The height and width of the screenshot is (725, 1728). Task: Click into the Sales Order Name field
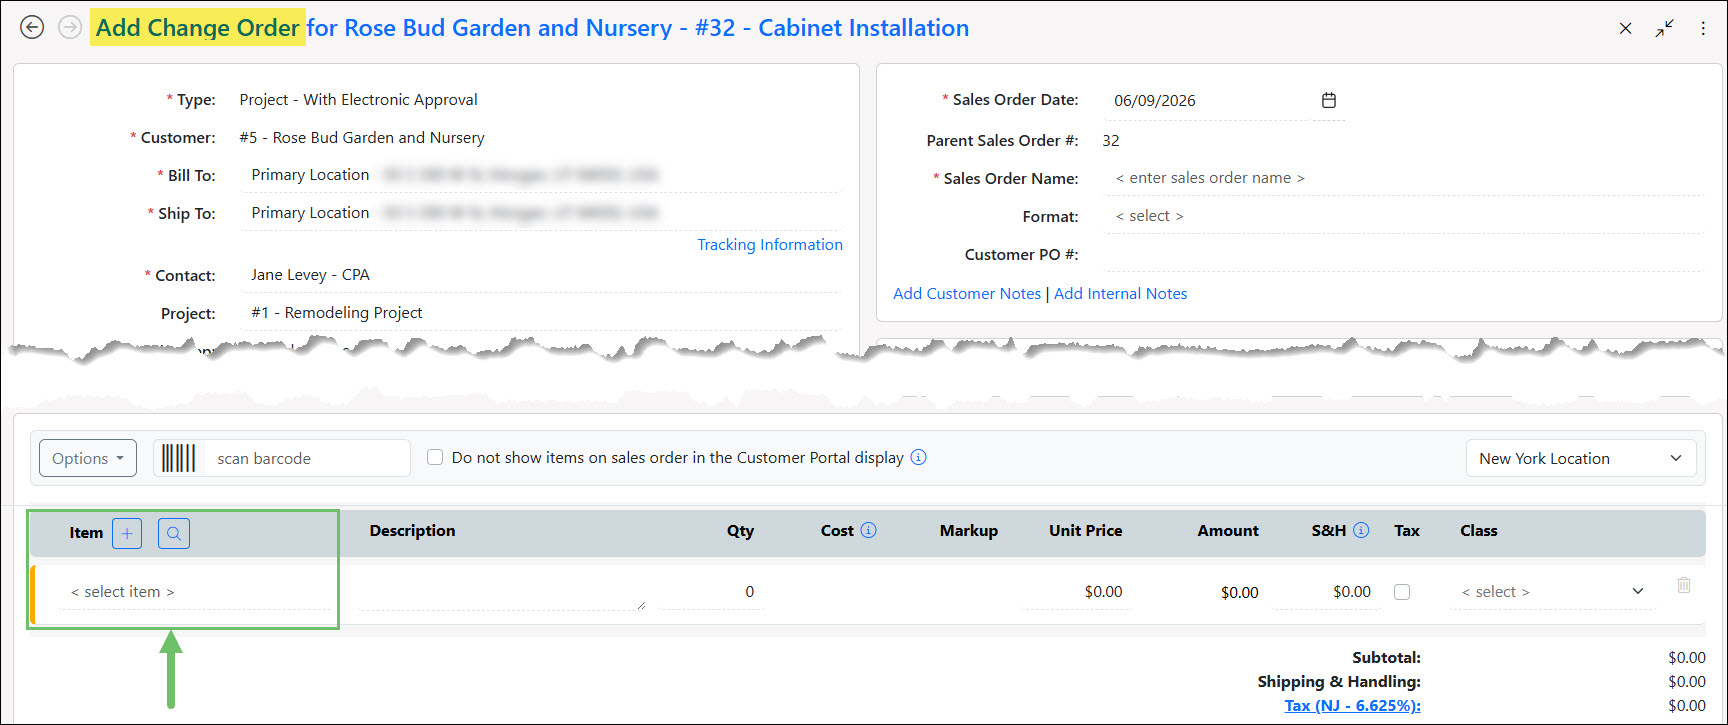(x=1403, y=178)
